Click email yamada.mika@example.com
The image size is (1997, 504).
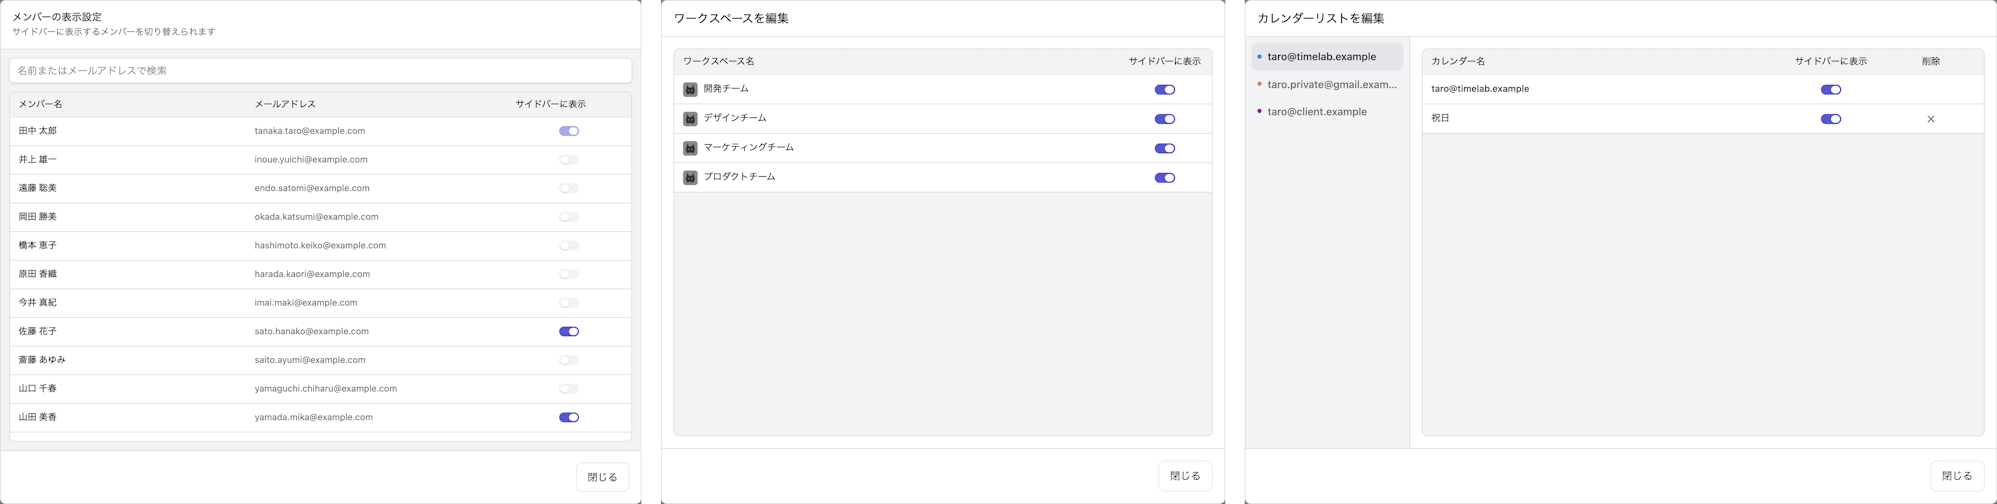314,417
